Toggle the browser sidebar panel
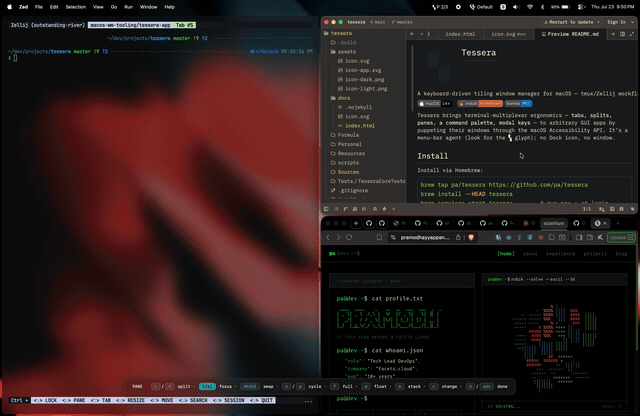The width and height of the screenshot is (640, 416). 579,237
